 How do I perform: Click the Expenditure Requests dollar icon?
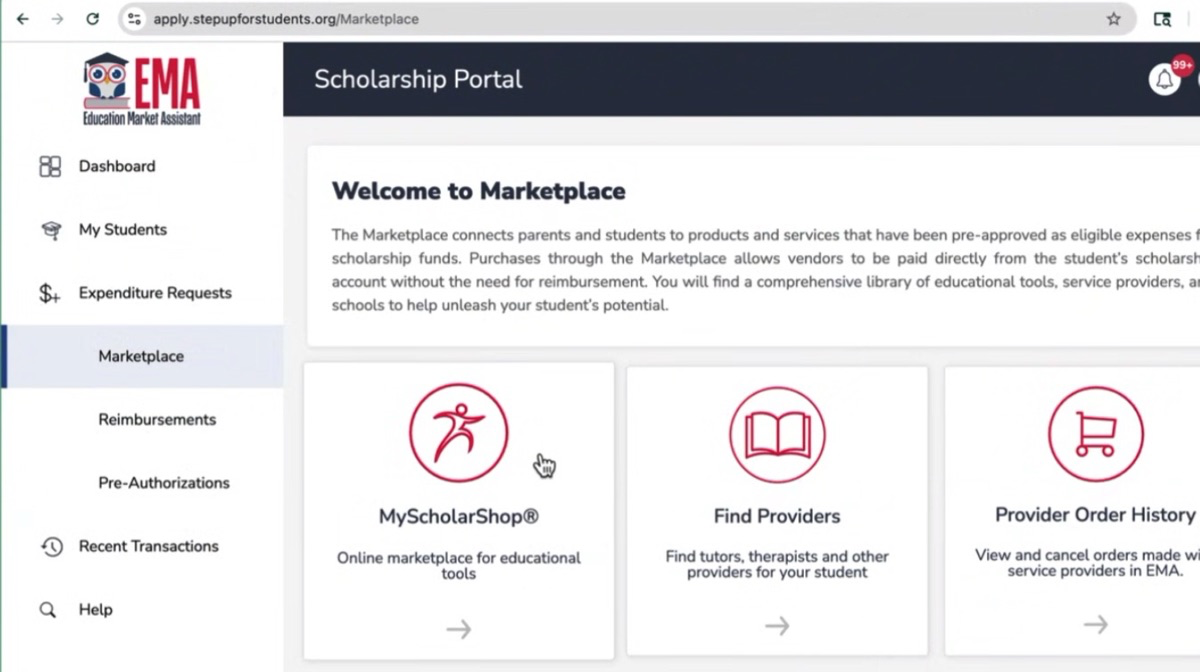coord(50,294)
